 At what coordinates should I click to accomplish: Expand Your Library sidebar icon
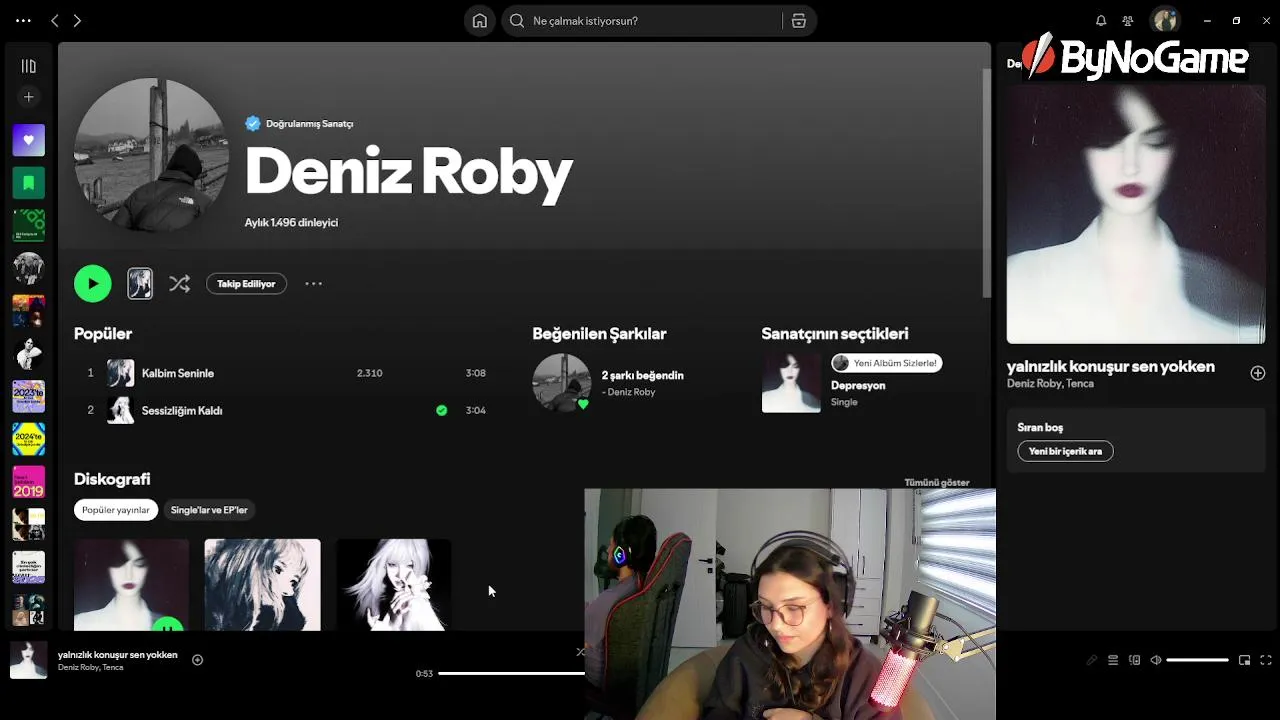pyautogui.click(x=29, y=66)
